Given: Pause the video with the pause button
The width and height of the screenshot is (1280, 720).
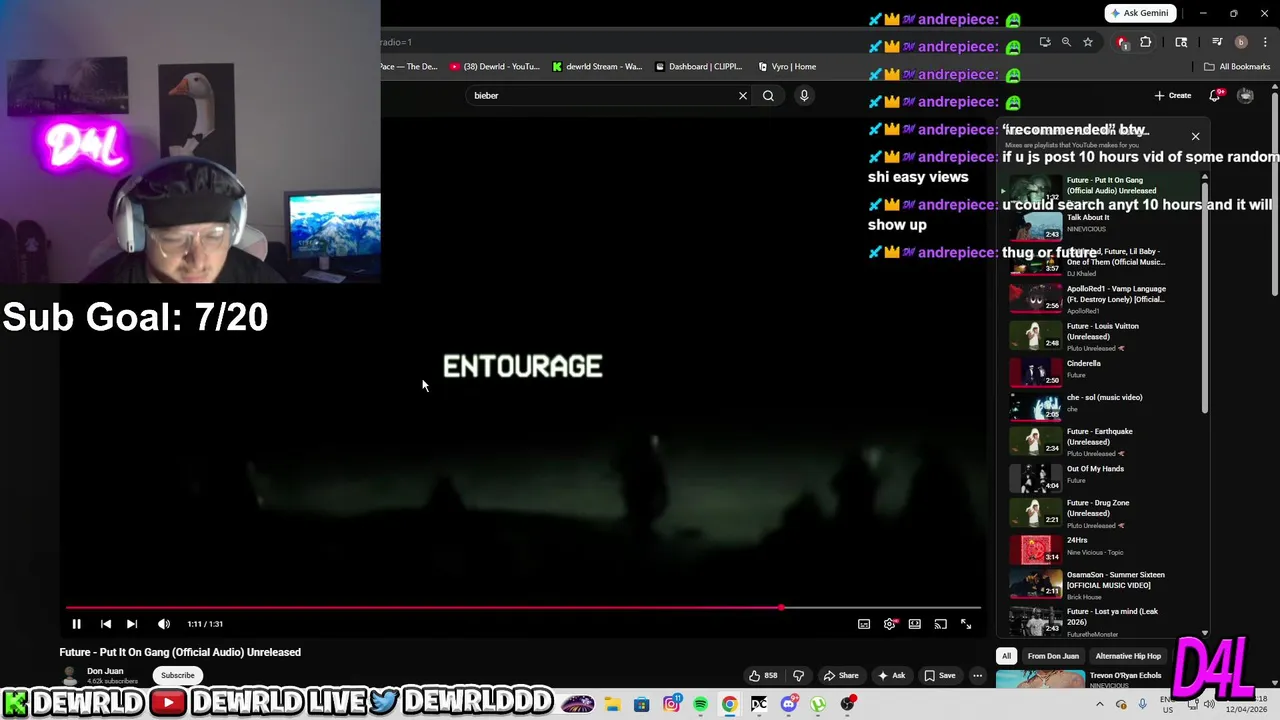Looking at the screenshot, I should 76,624.
